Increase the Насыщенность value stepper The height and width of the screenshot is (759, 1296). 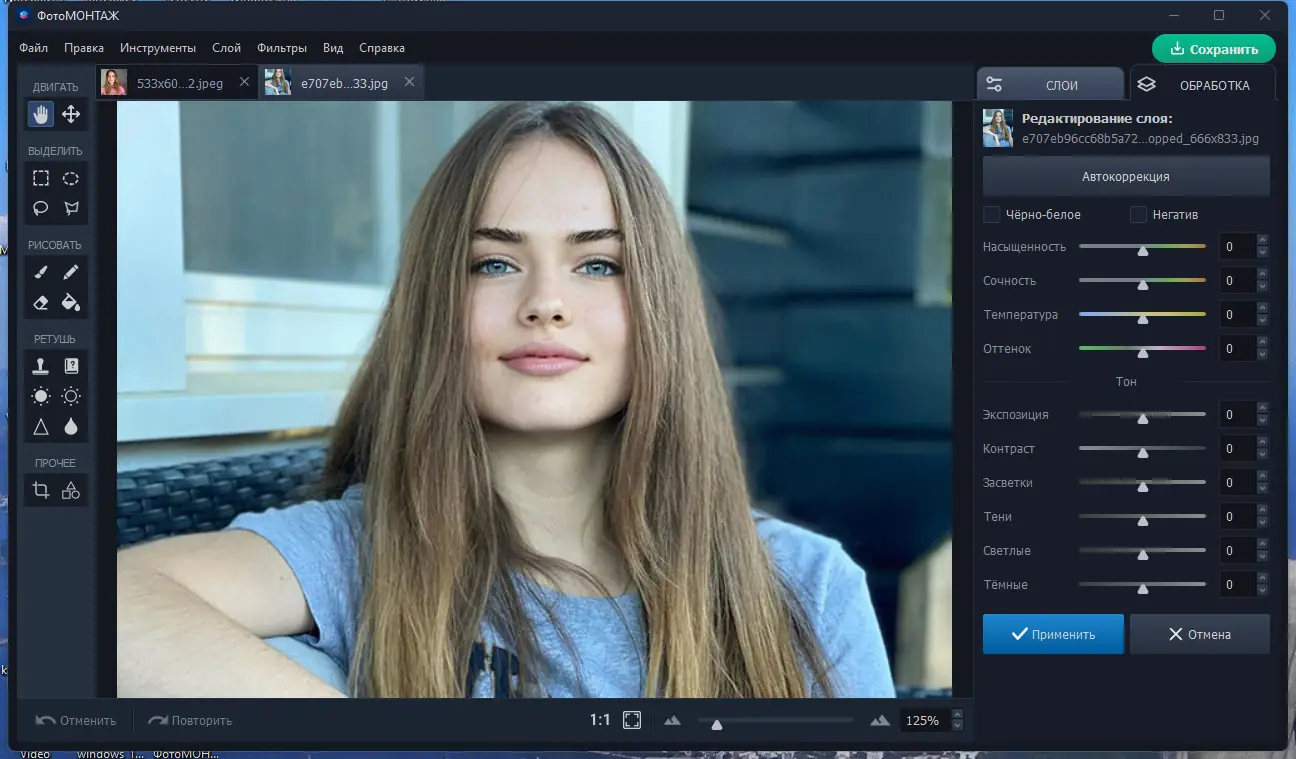click(1262, 240)
